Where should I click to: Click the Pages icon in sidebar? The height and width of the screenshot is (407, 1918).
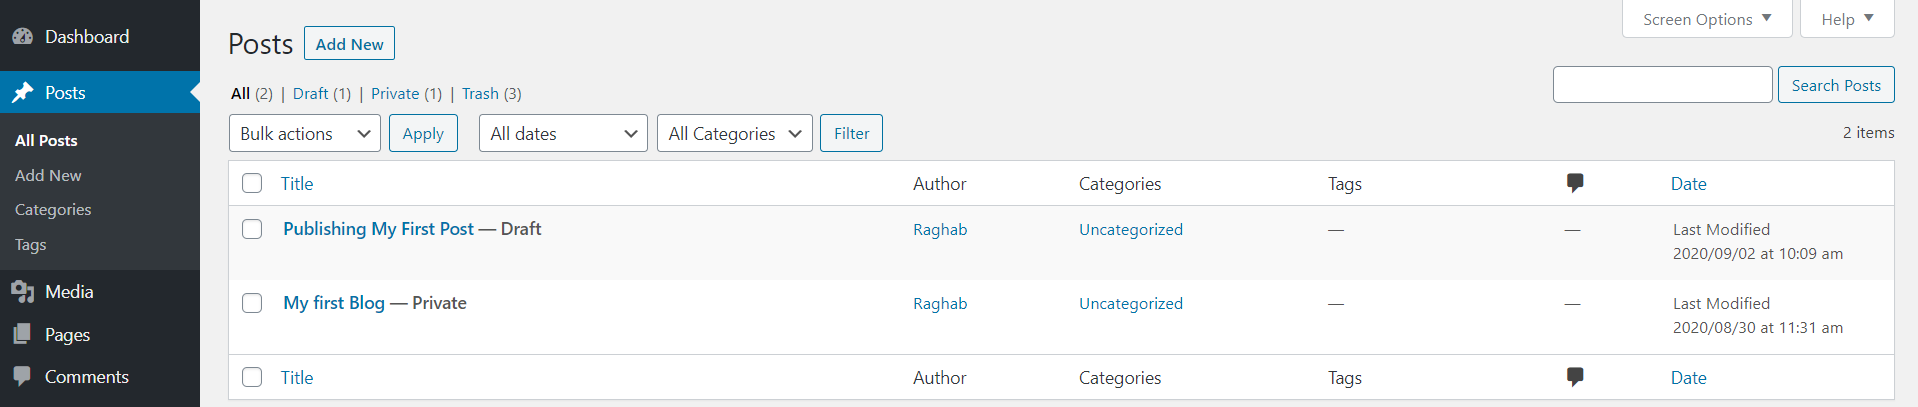pyautogui.click(x=22, y=335)
